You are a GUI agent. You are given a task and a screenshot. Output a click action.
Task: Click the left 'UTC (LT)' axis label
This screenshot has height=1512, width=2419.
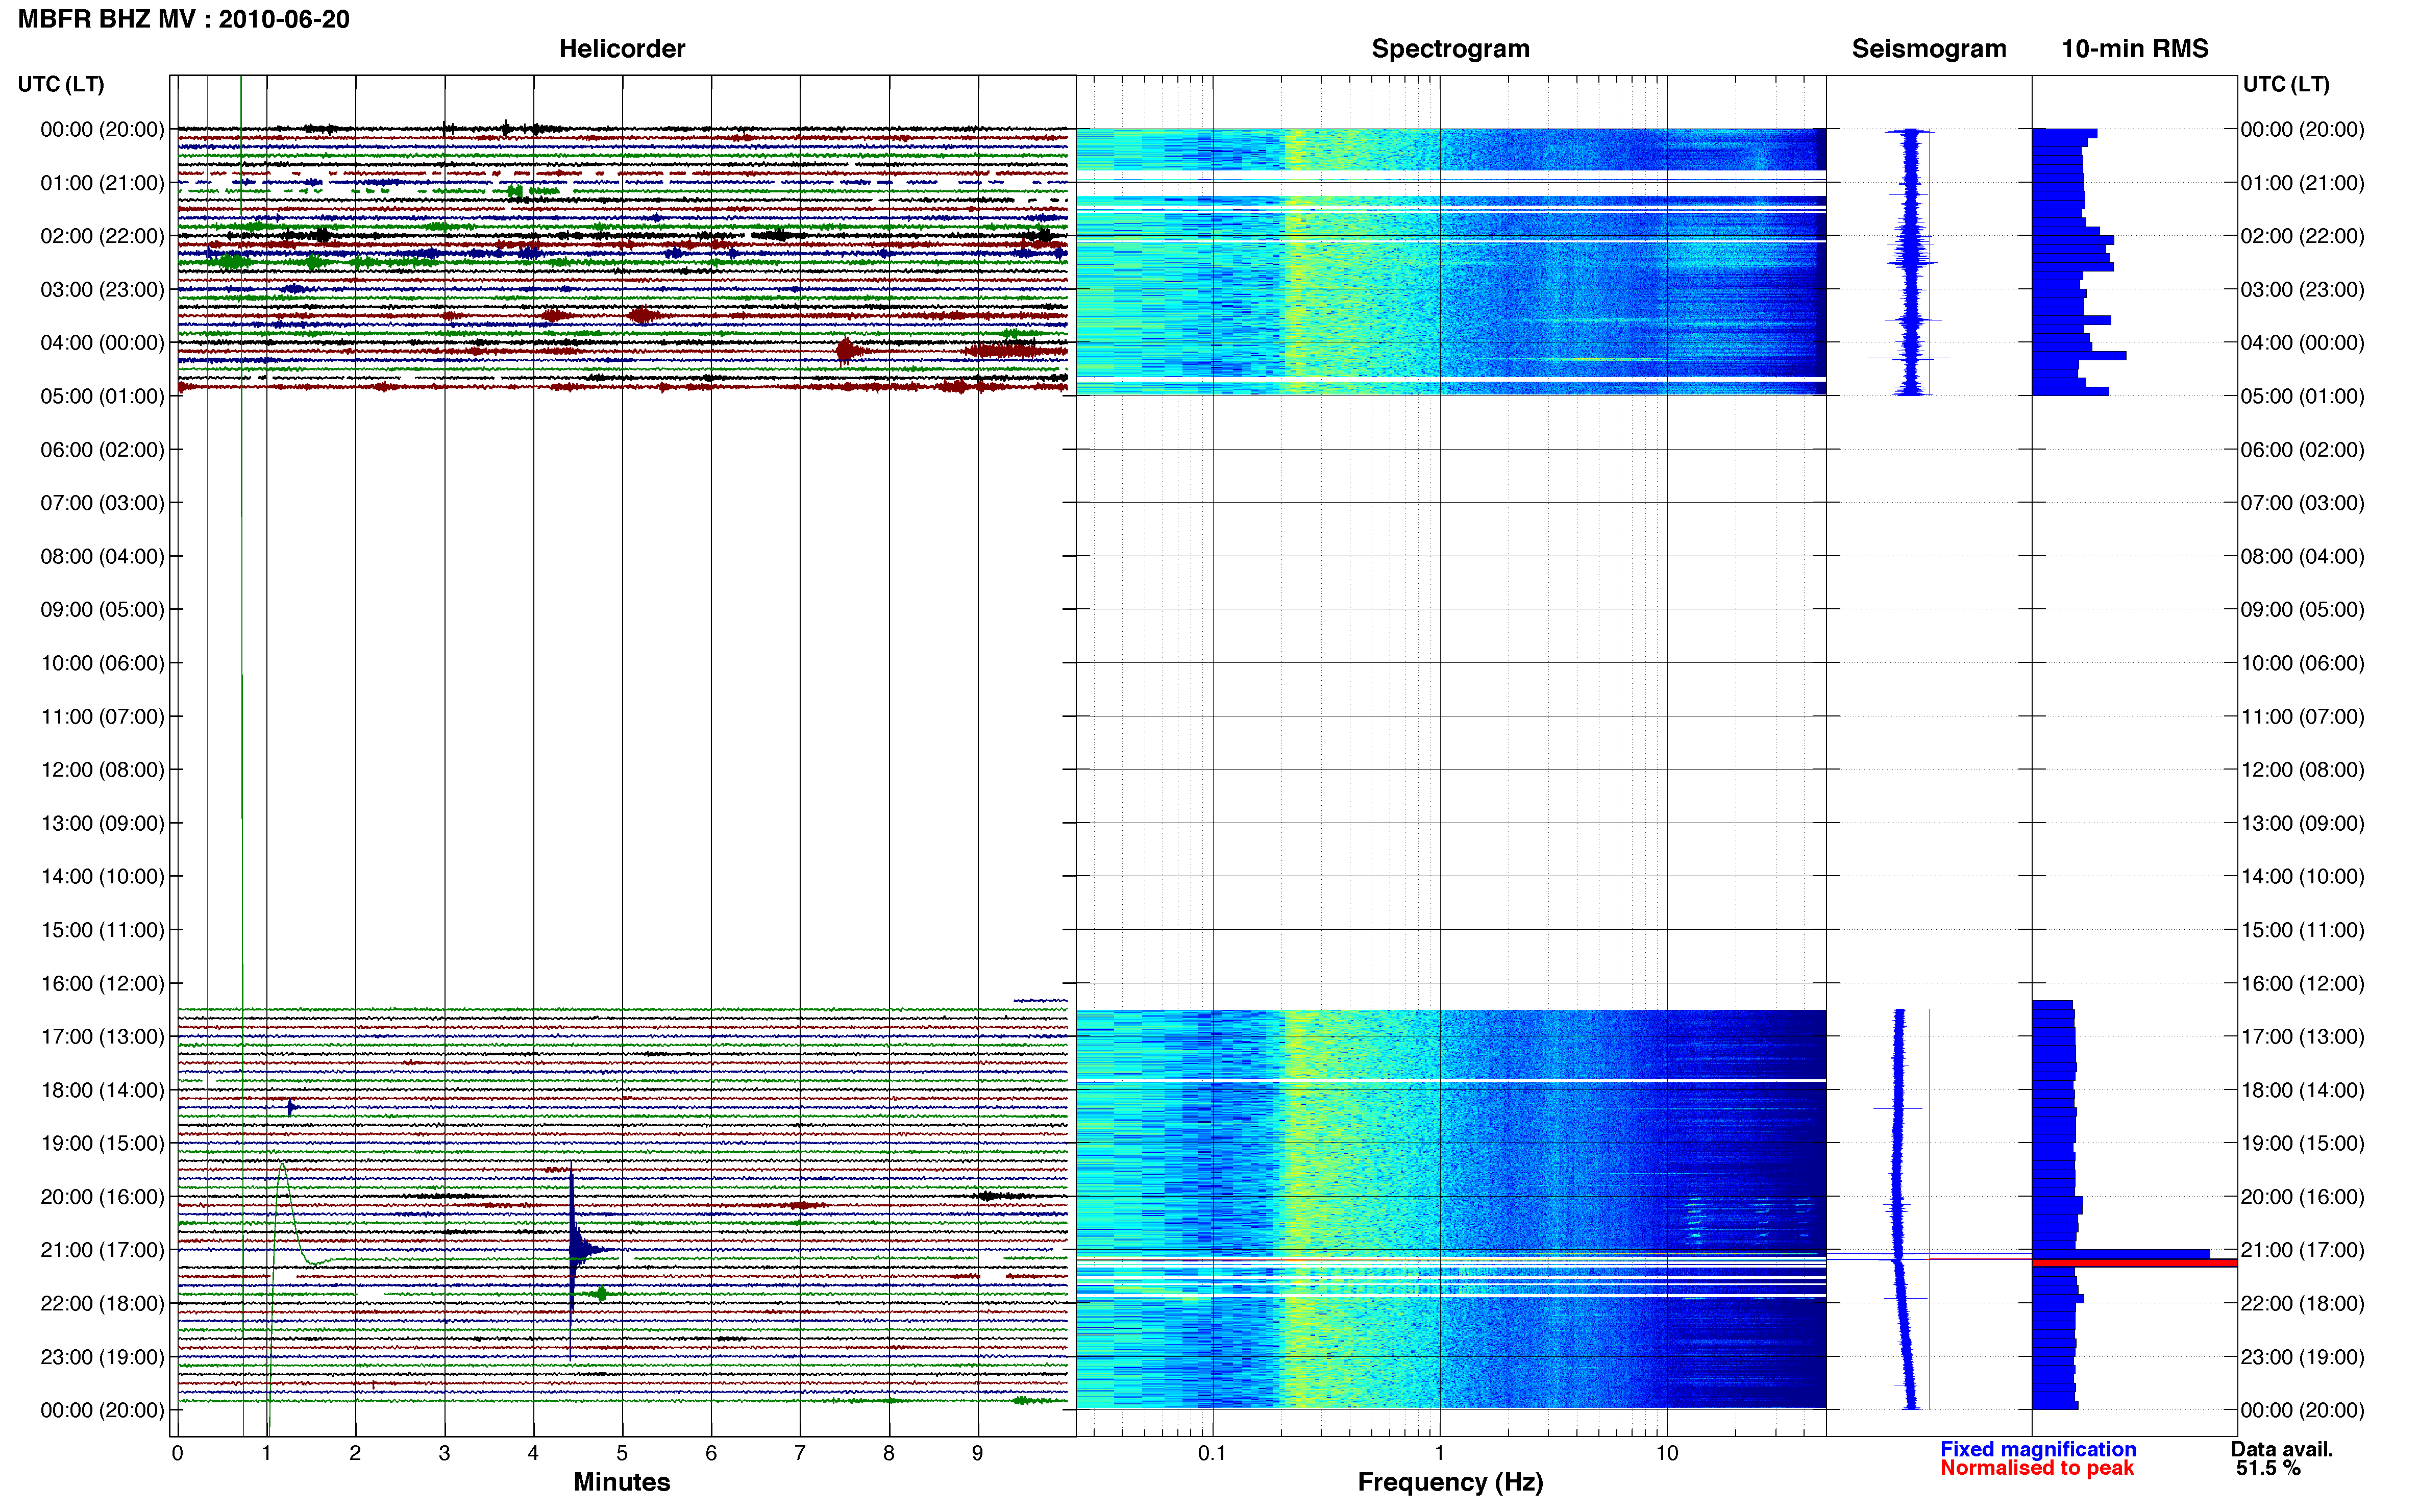click(x=61, y=84)
